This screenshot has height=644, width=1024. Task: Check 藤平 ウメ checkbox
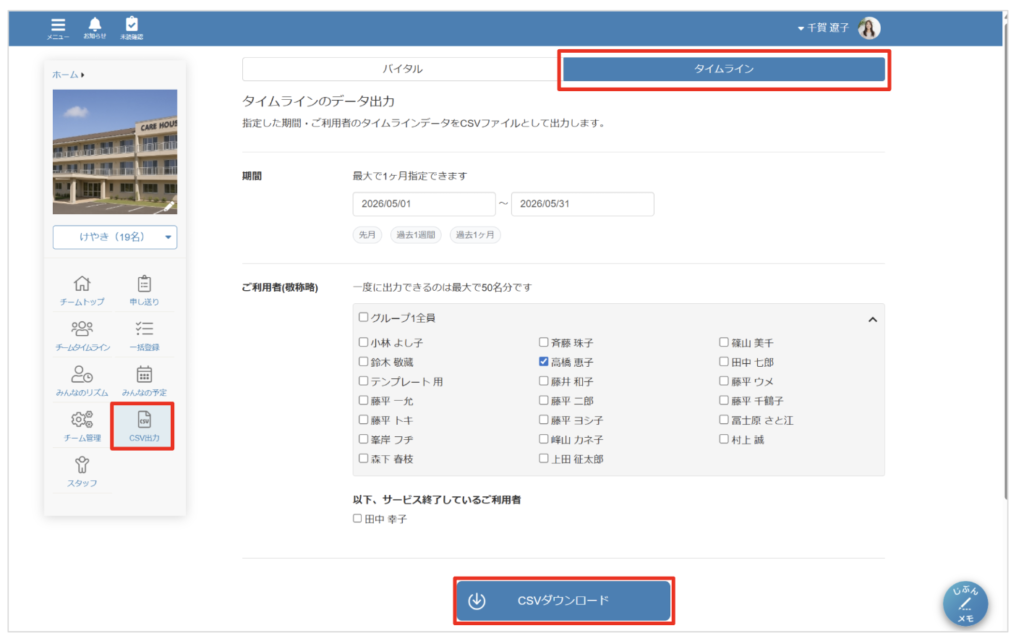[x=724, y=381]
